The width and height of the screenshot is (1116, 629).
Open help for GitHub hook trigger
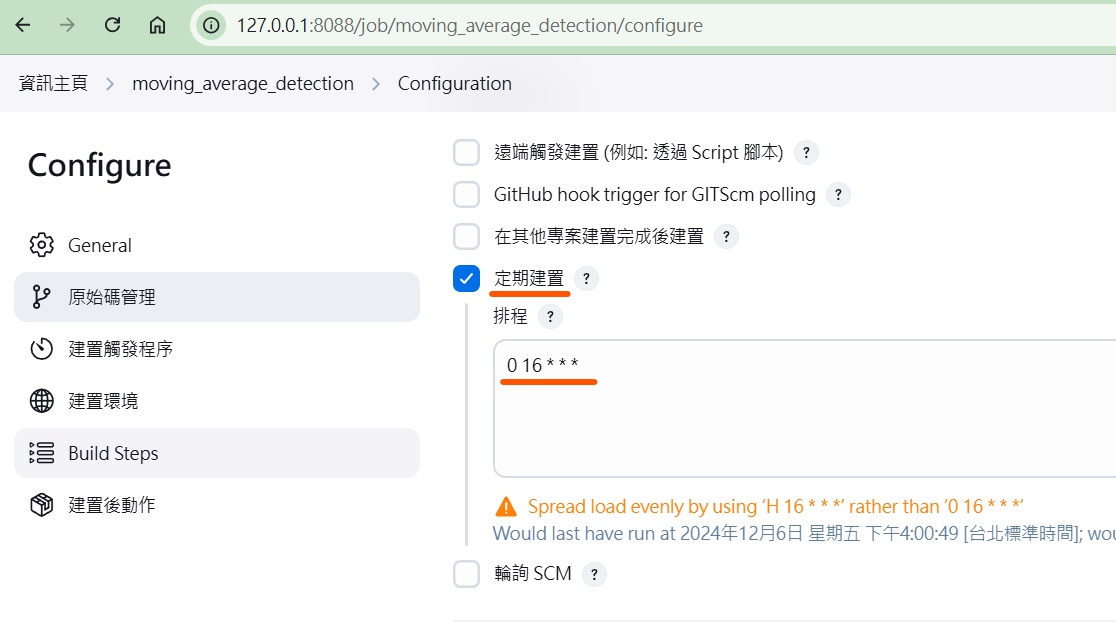coord(838,194)
